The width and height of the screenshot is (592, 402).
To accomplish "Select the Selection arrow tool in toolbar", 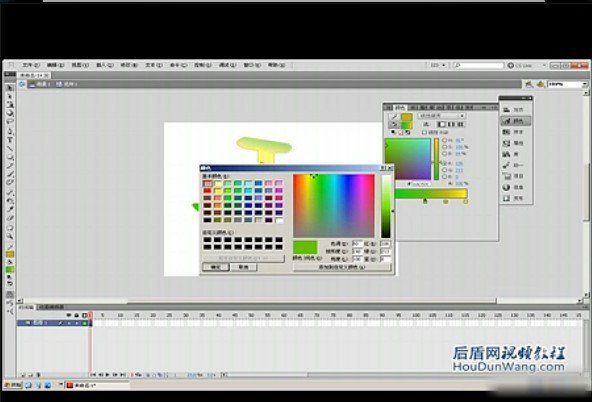I will point(10,88).
